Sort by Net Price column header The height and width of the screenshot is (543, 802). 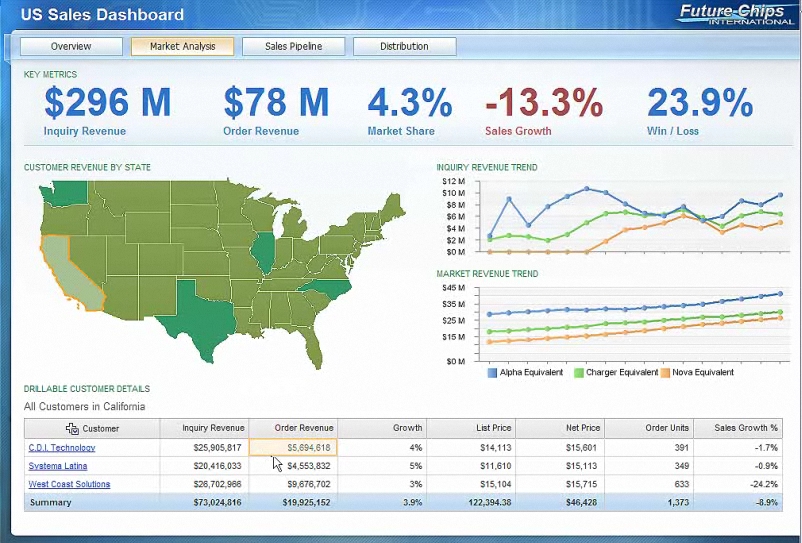(560, 428)
